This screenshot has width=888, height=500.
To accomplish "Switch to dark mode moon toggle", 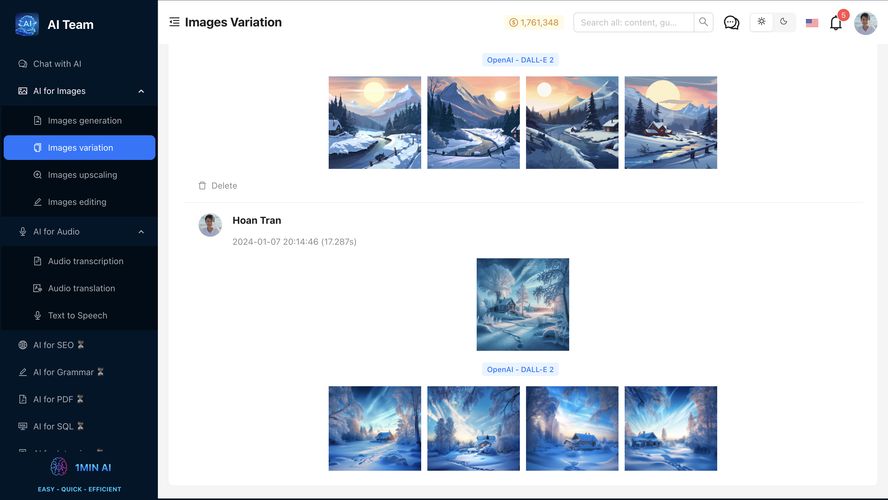I will [x=784, y=22].
